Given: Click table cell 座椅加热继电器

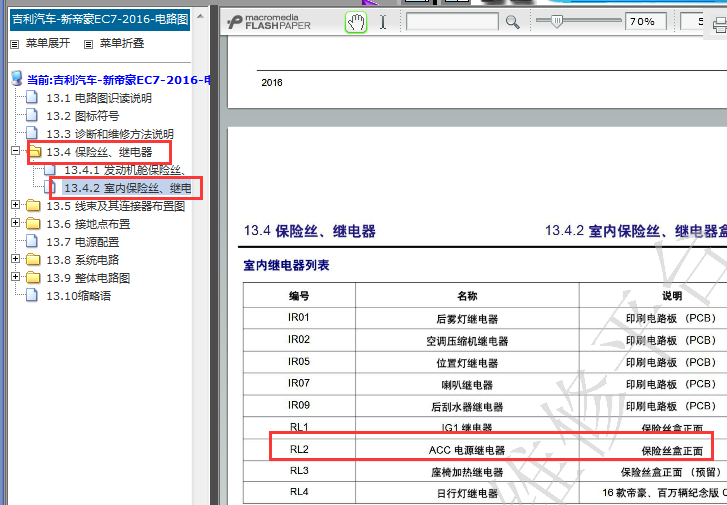Looking at the screenshot, I should coord(467,472).
